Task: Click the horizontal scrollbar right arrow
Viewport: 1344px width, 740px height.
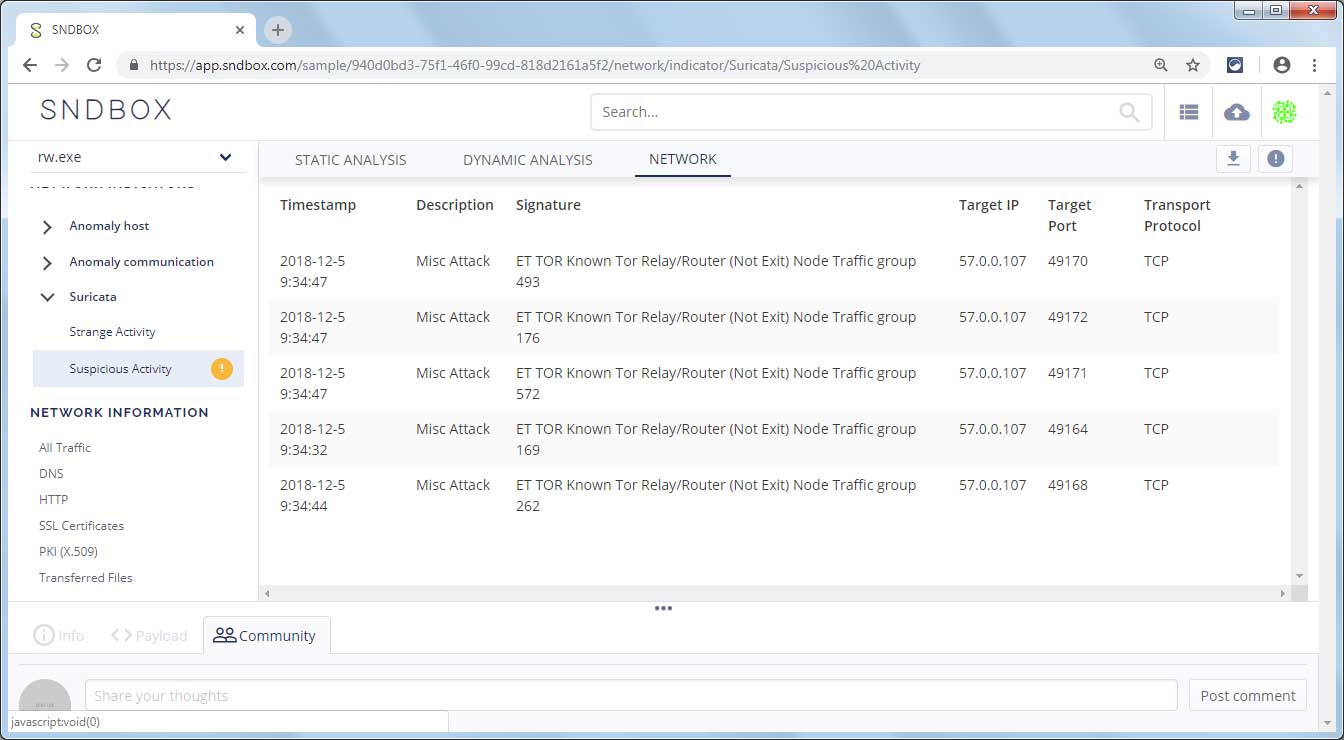Action: tap(1283, 593)
